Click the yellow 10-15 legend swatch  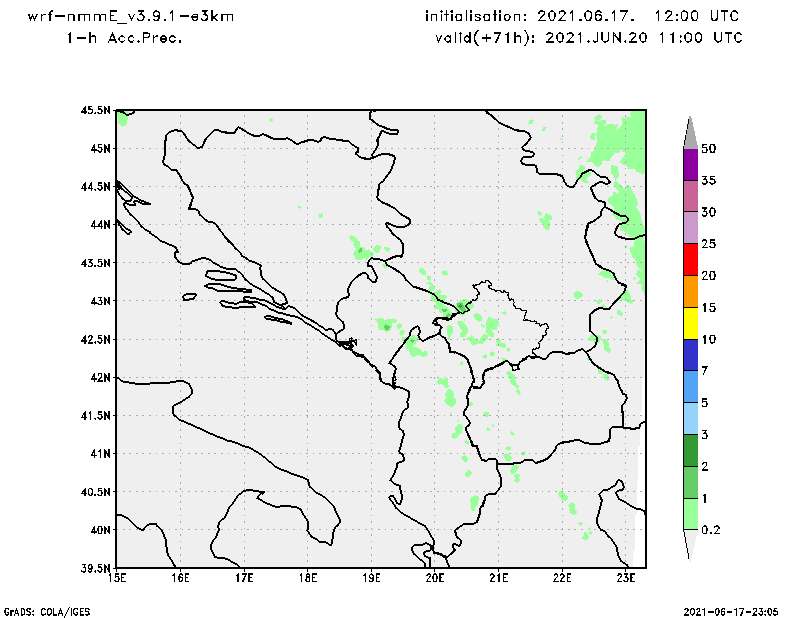(690, 323)
